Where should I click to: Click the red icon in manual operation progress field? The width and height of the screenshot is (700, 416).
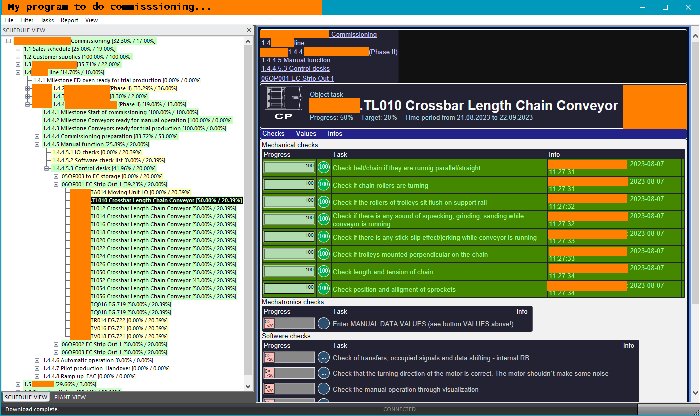pos(269,388)
